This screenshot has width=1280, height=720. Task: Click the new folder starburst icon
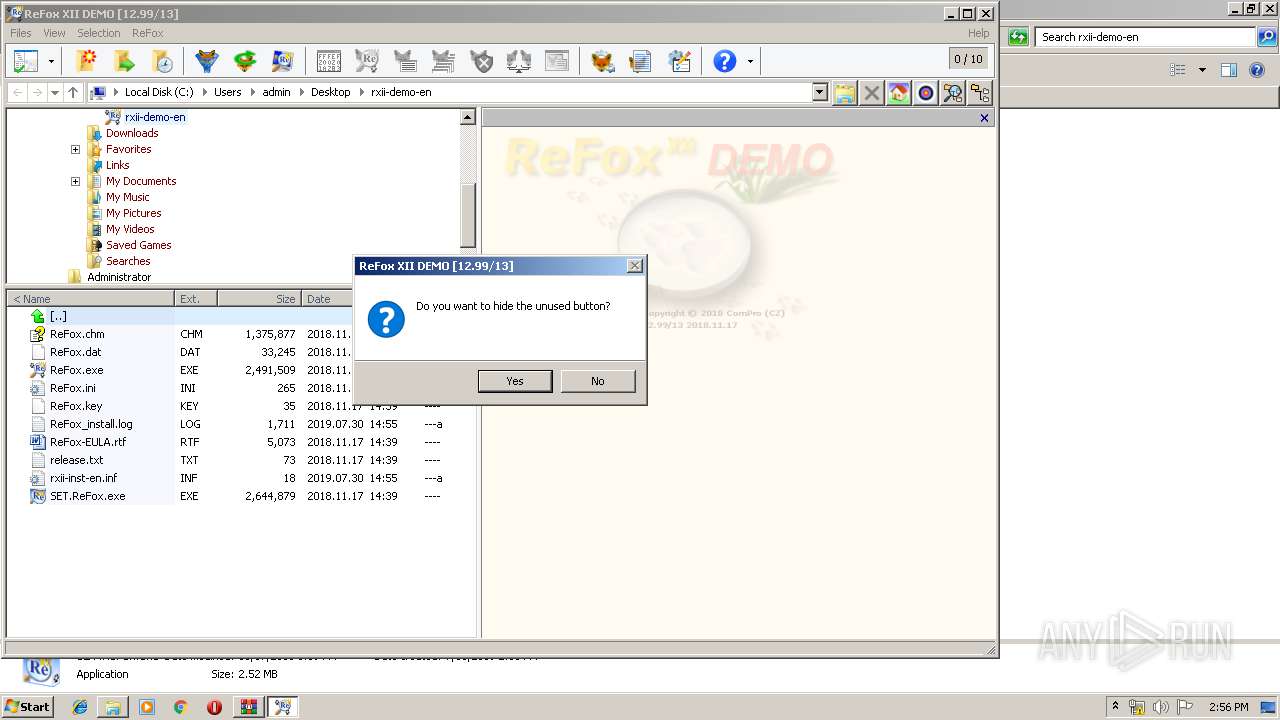pyautogui.click(x=87, y=61)
